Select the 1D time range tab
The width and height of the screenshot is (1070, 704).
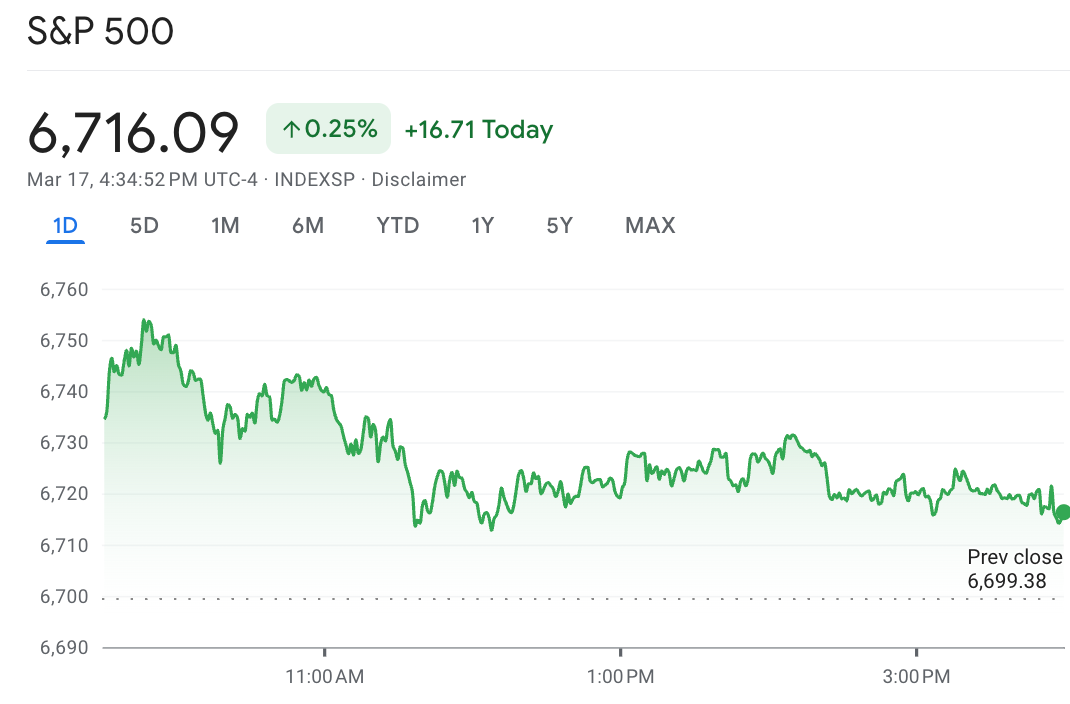pos(64,225)
